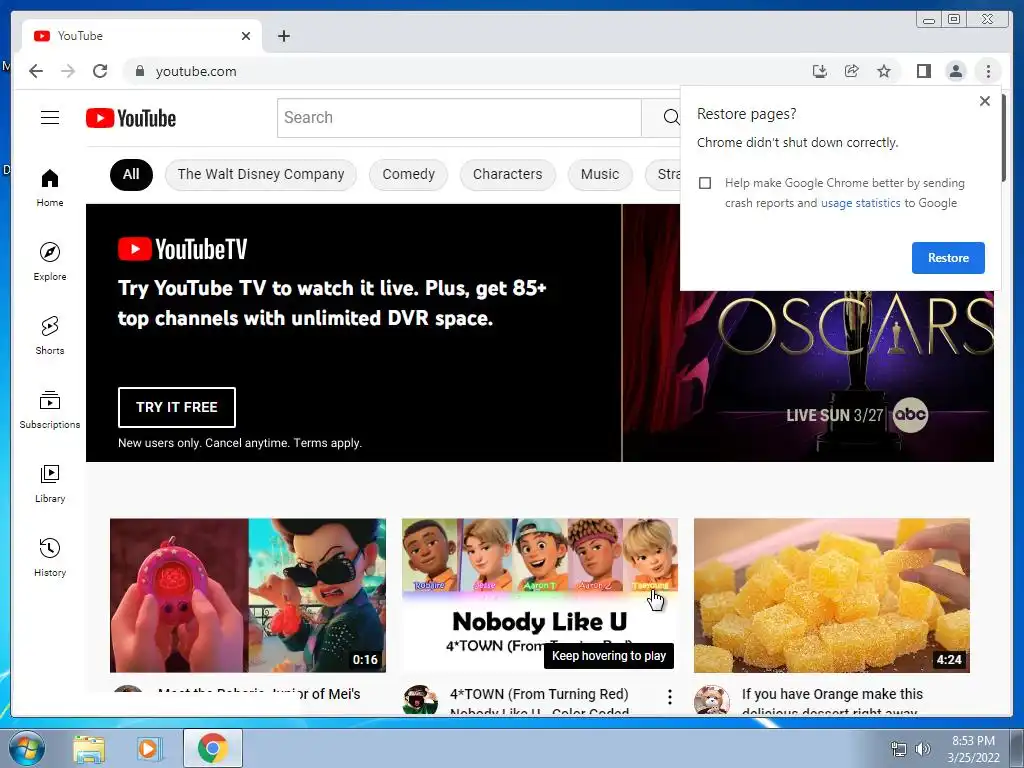The width and height of the screenshot is (1024, 768).
Task: Click the Restore button
Action: (x=948, y=258)
